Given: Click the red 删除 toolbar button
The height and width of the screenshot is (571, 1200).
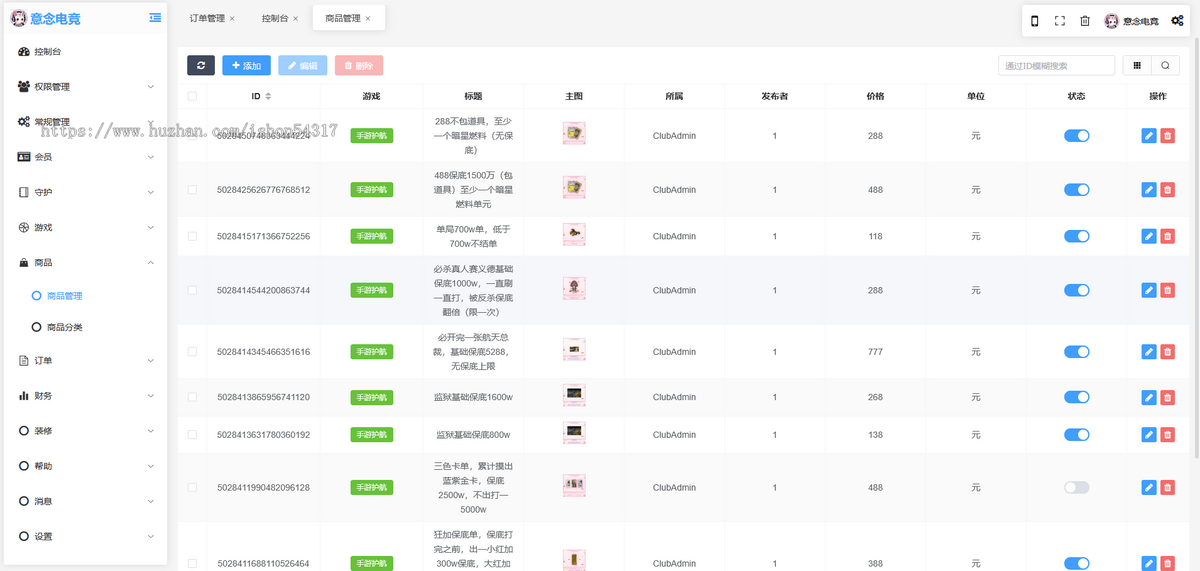Looking at the screenshot, I should 359,65.
